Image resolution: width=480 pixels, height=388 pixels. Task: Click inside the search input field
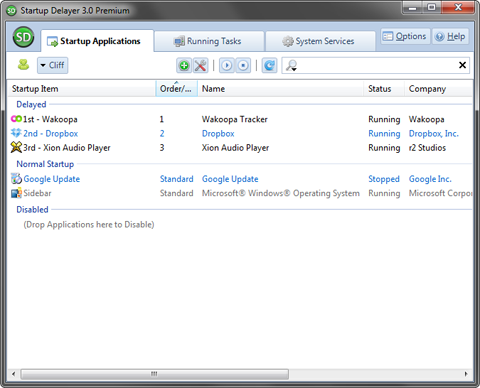[377, 65]
